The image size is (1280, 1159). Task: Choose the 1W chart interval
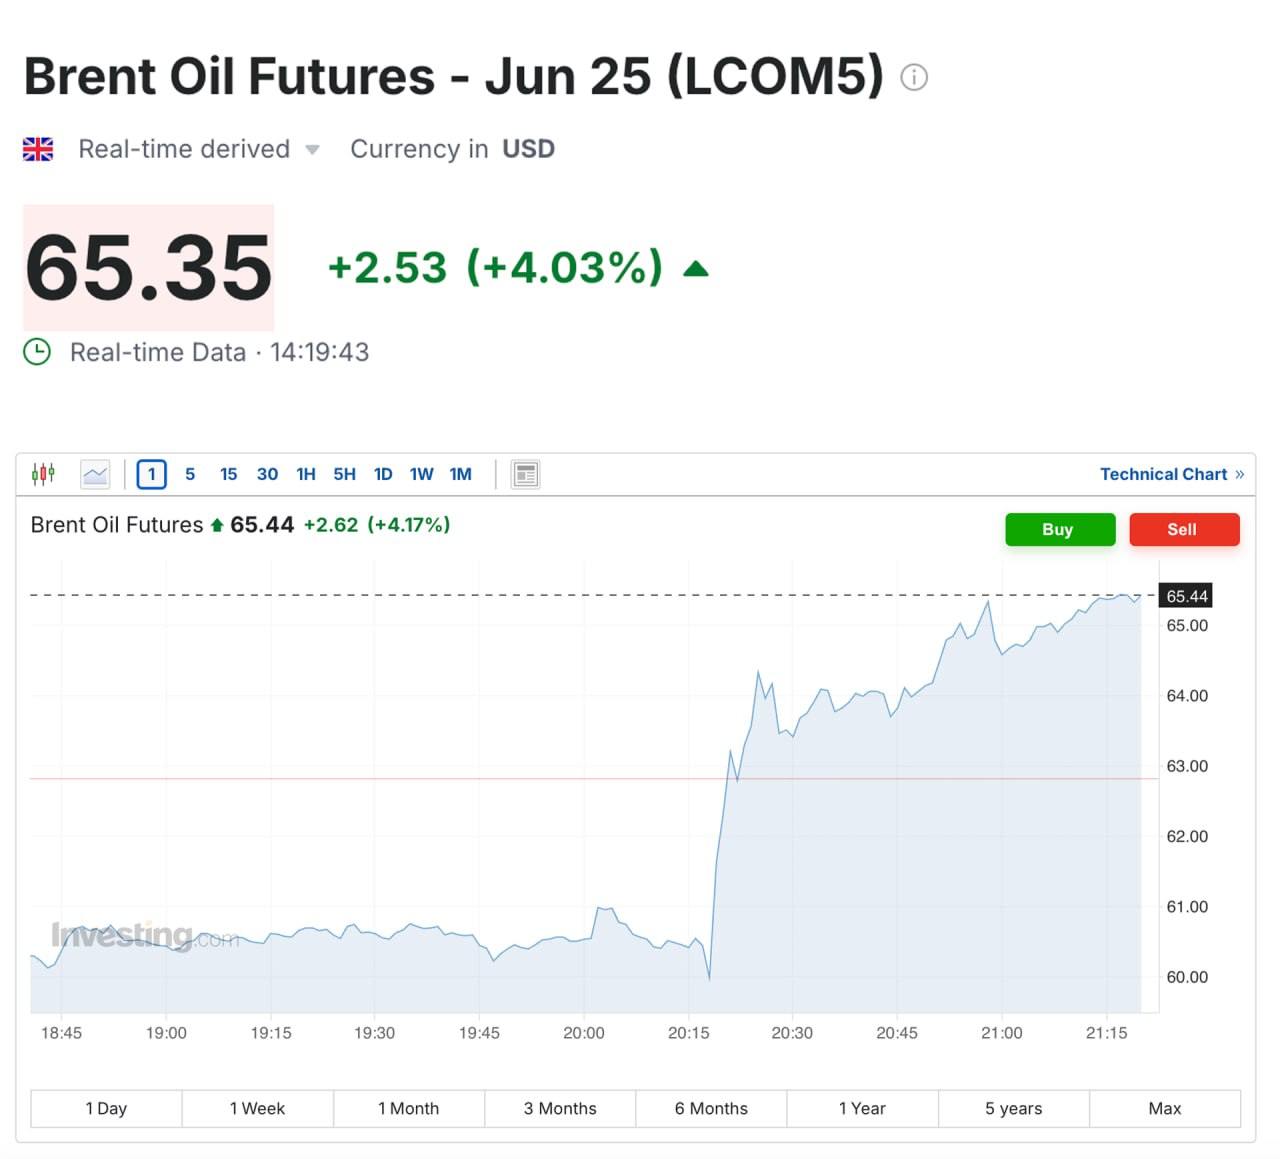pos(421,474)
